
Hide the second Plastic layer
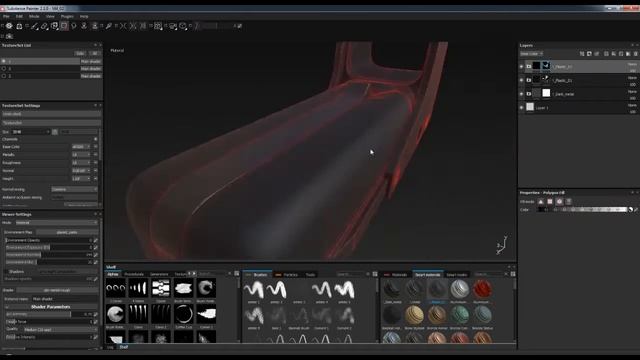(x=521, y=80)
